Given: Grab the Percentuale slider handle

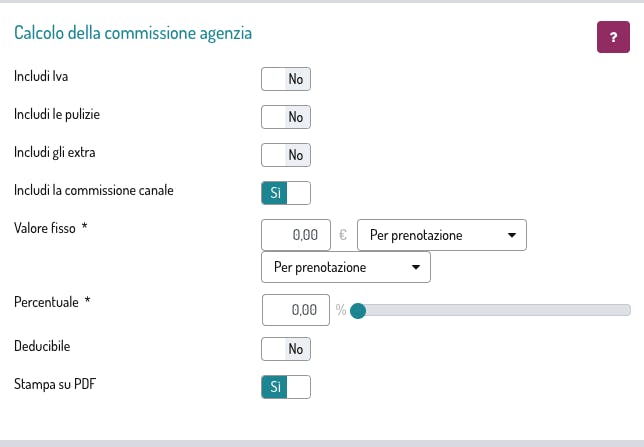Looking at the screenshot, I should pos(358,310).
